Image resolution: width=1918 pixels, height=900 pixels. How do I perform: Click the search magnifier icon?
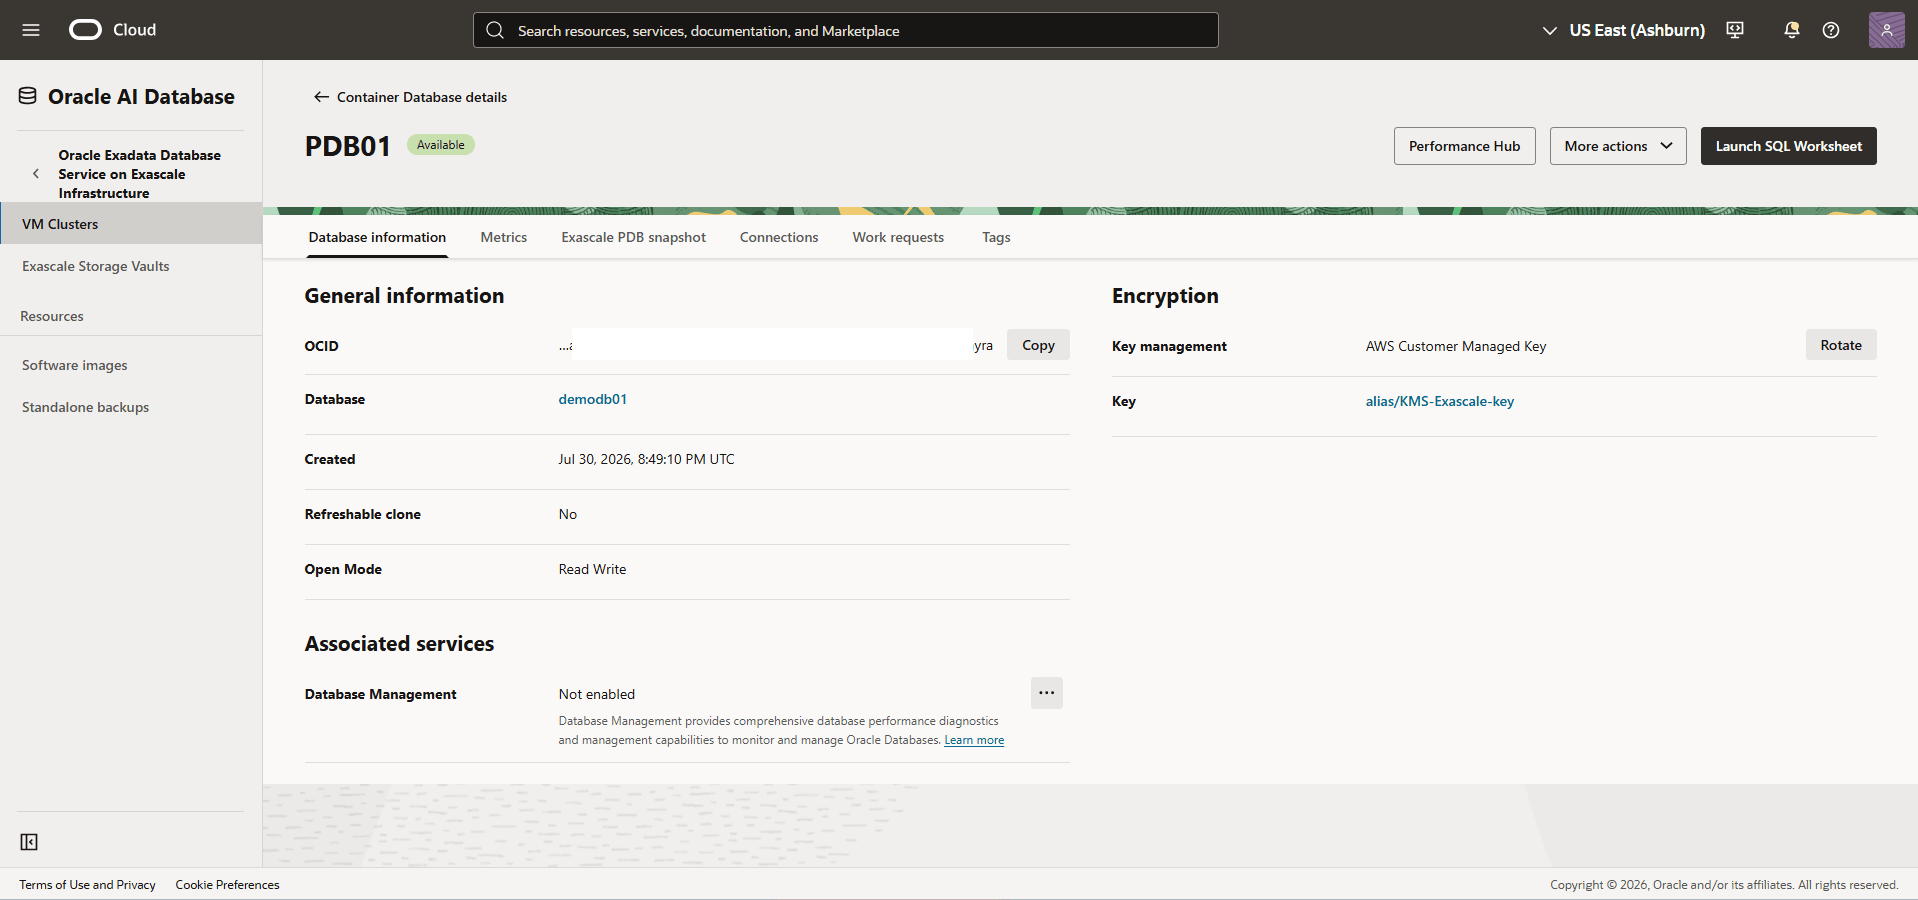[495, 30]
